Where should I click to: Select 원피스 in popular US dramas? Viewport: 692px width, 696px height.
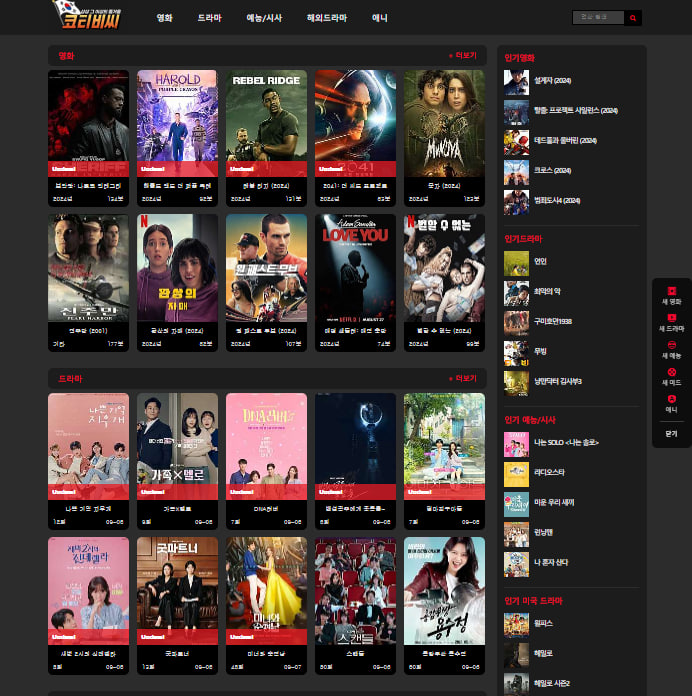(x=543, y=623)
